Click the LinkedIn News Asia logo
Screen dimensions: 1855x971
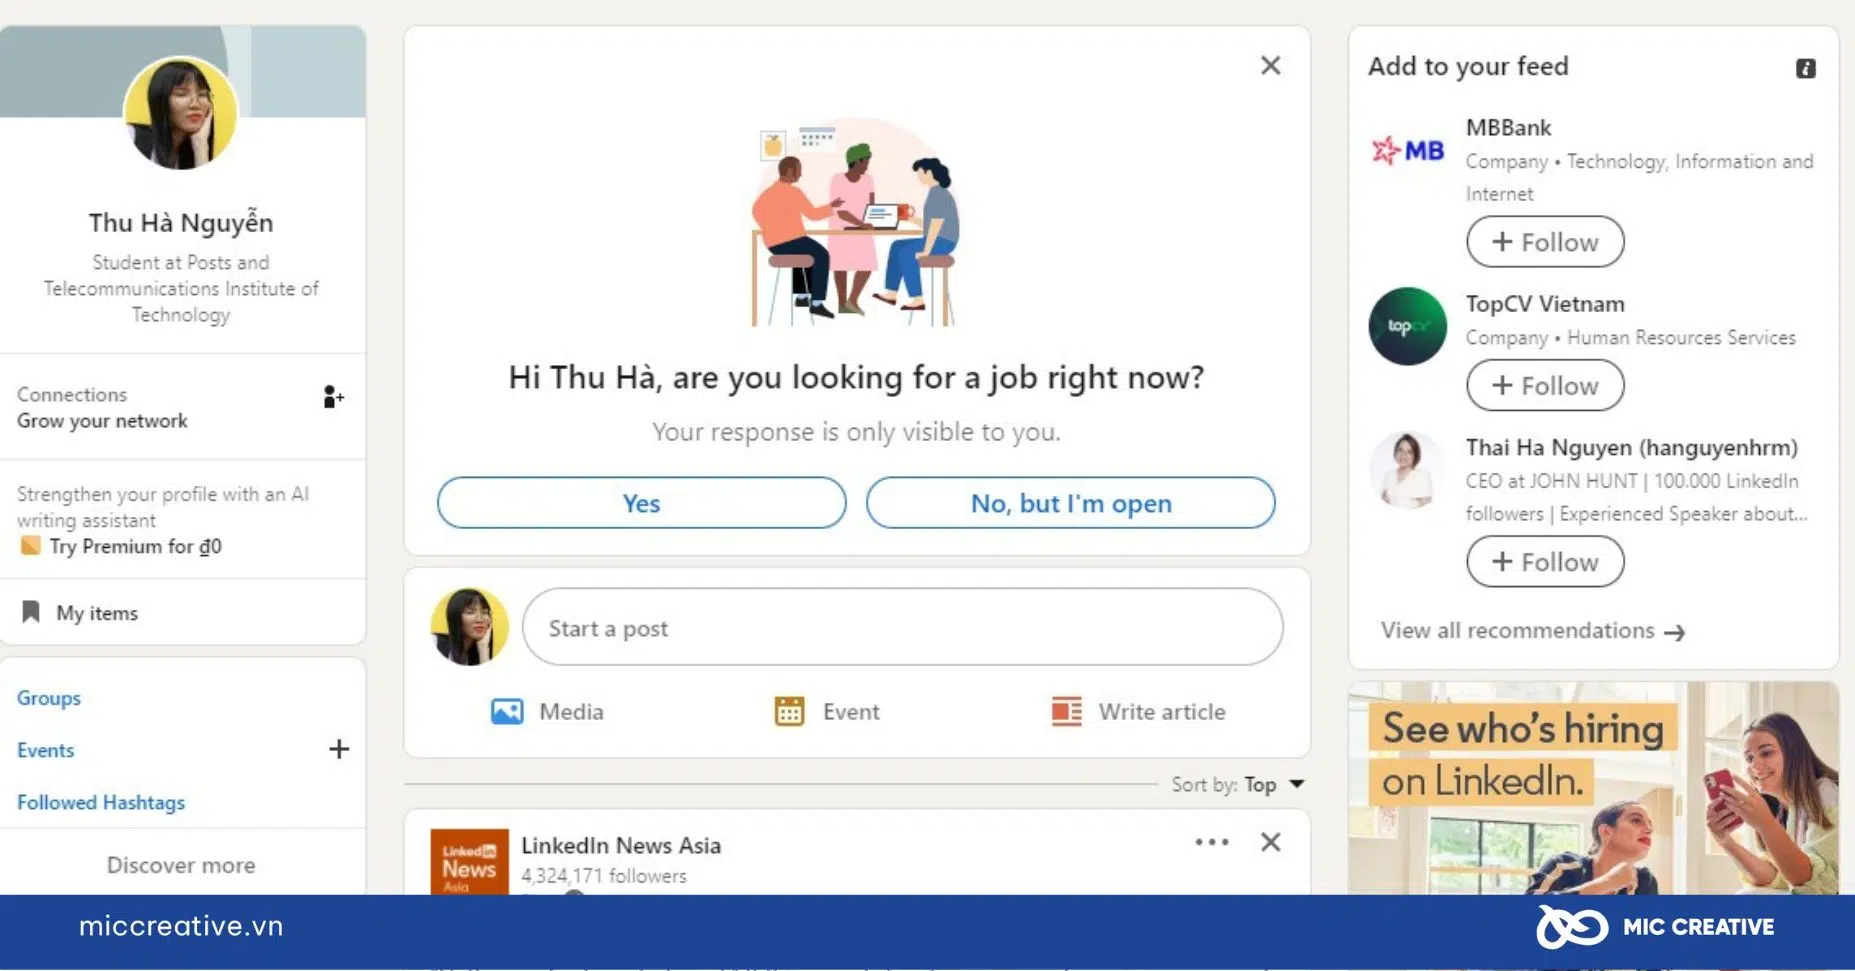469,862
